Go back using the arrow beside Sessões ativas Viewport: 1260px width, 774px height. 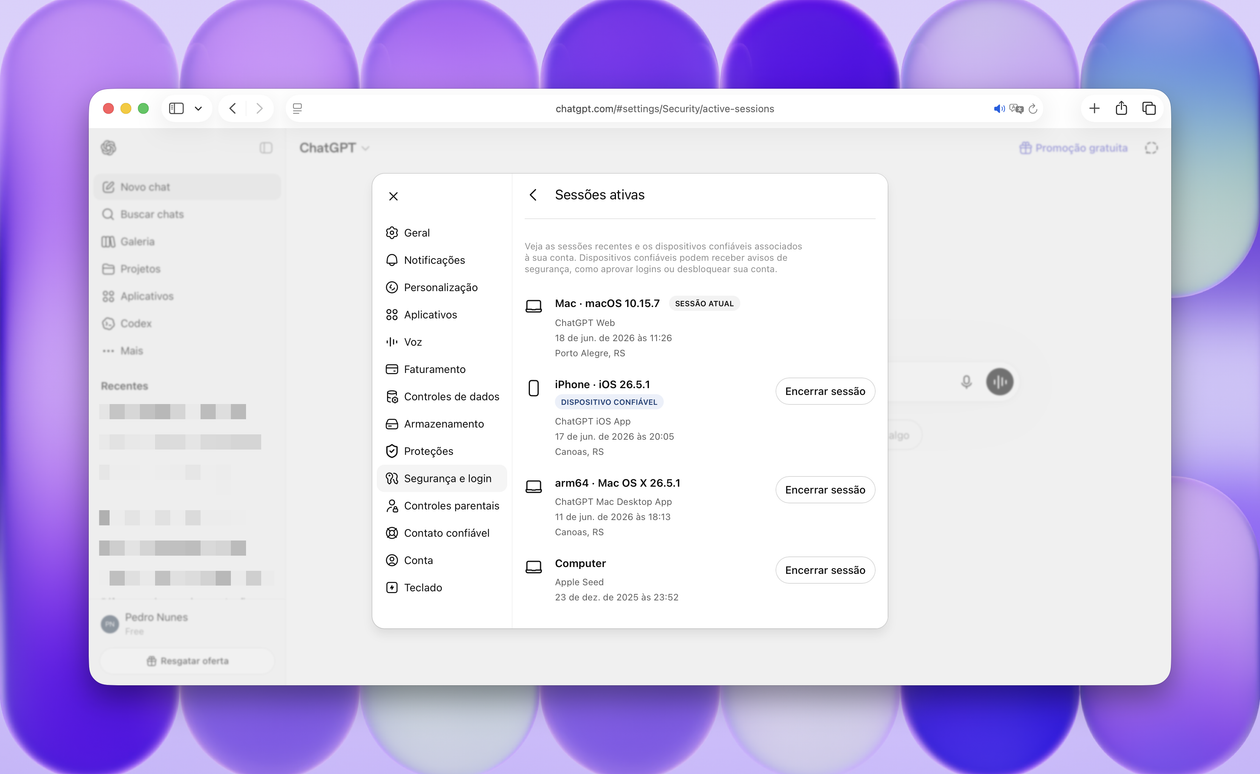click(x=533, y=195)
